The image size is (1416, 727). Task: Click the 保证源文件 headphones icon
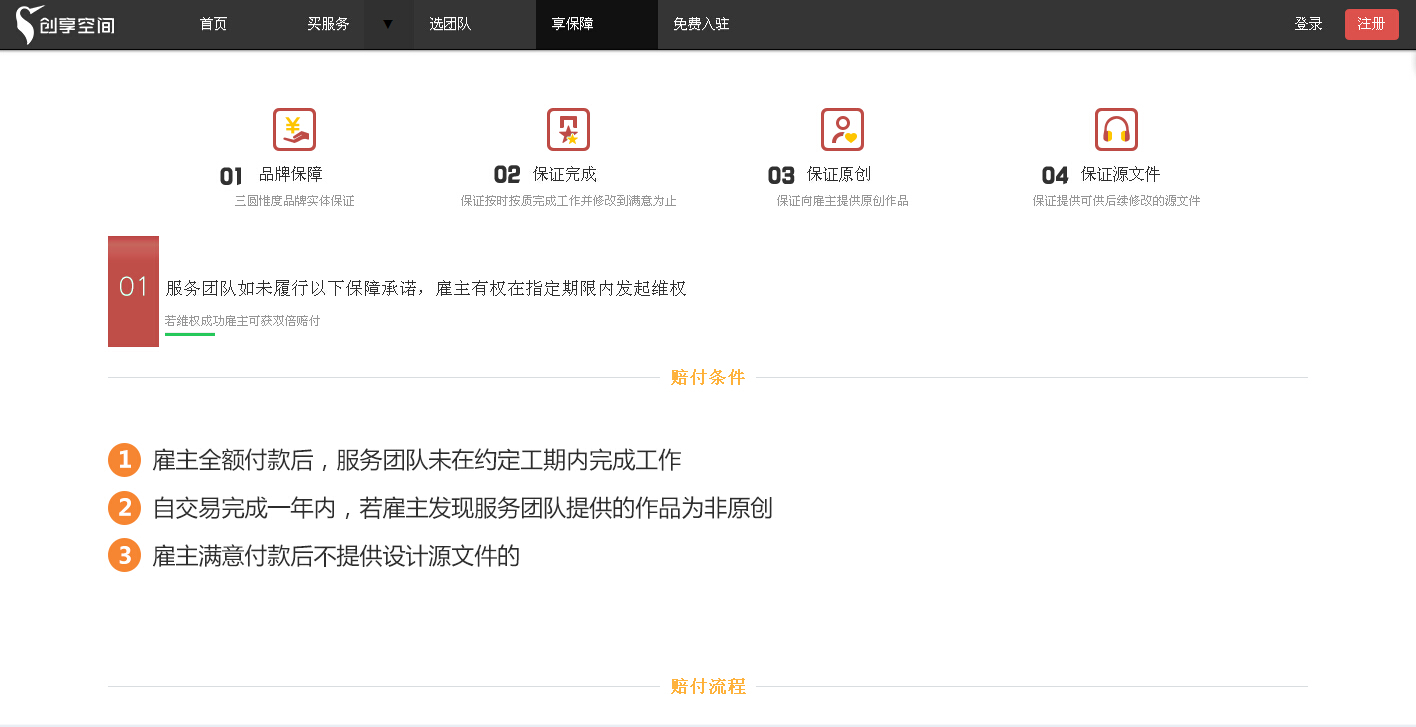tap(1116, 130)
